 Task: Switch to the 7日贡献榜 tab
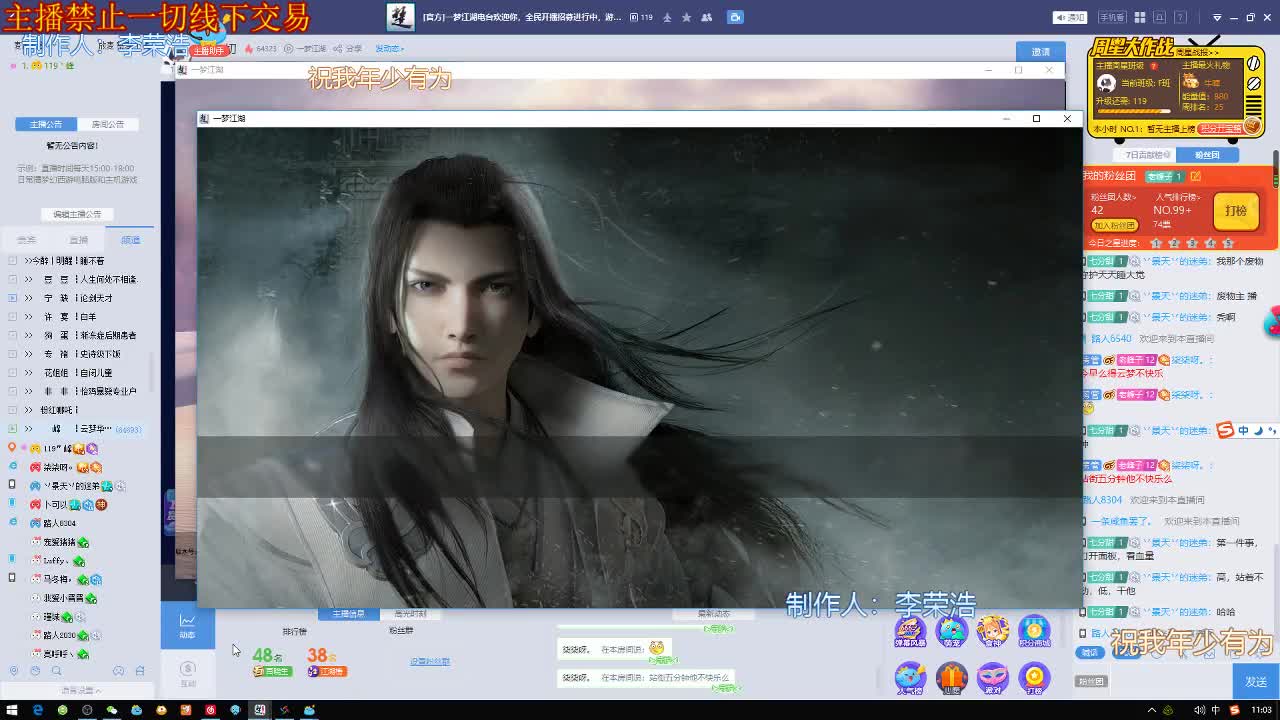point(1144,155)
